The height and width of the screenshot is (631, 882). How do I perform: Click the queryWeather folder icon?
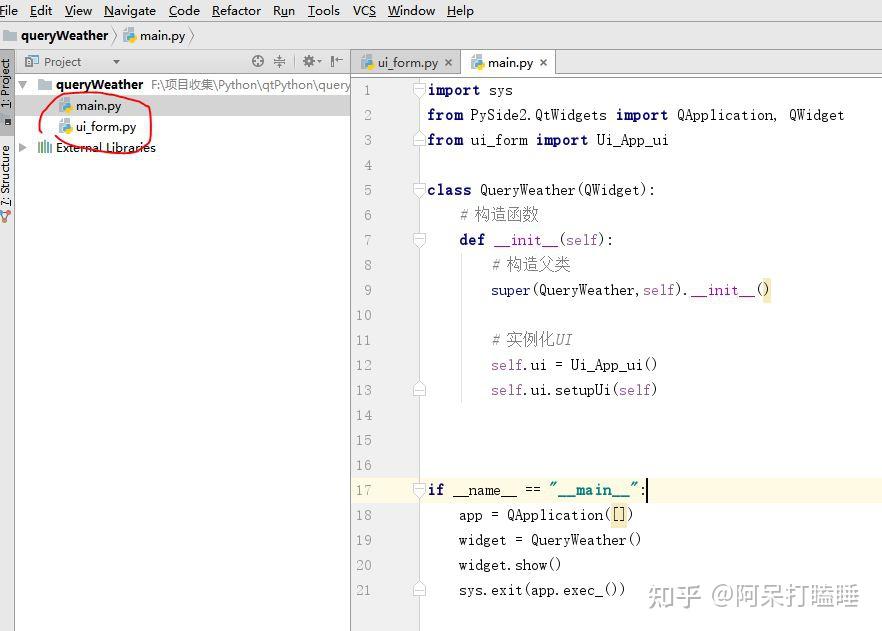pos(44,84)
